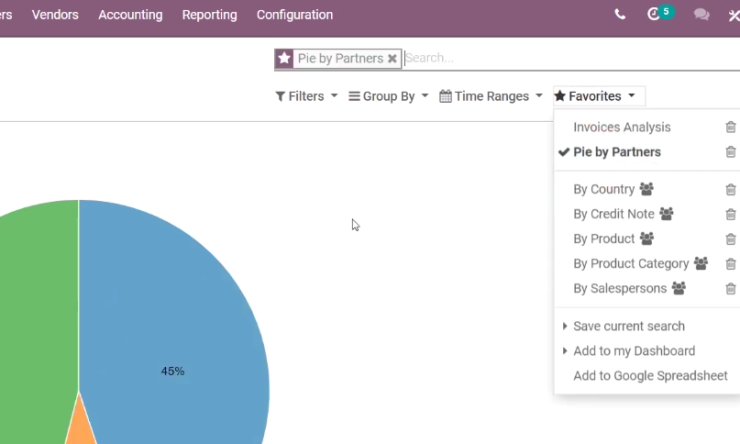Click Add to Google Spreadsheet
Image resolution: width=740 pixels, height=444 pixels.
point(650,376)
